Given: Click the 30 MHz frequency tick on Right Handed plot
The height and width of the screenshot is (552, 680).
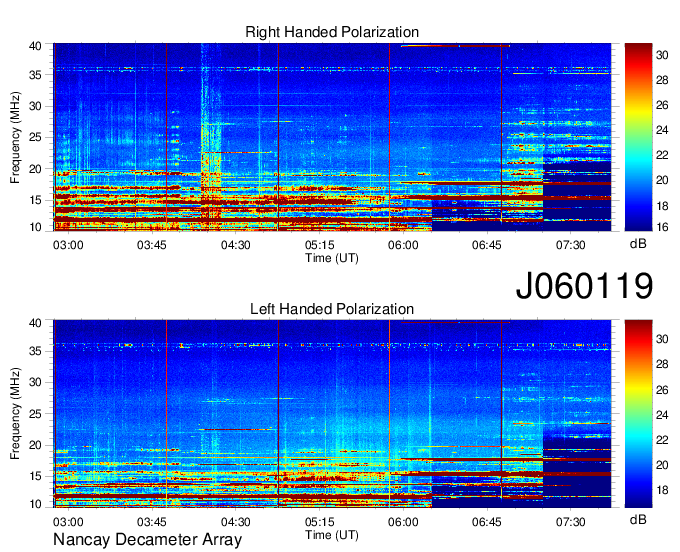Looking at the screenshot, I should (35, 106).
